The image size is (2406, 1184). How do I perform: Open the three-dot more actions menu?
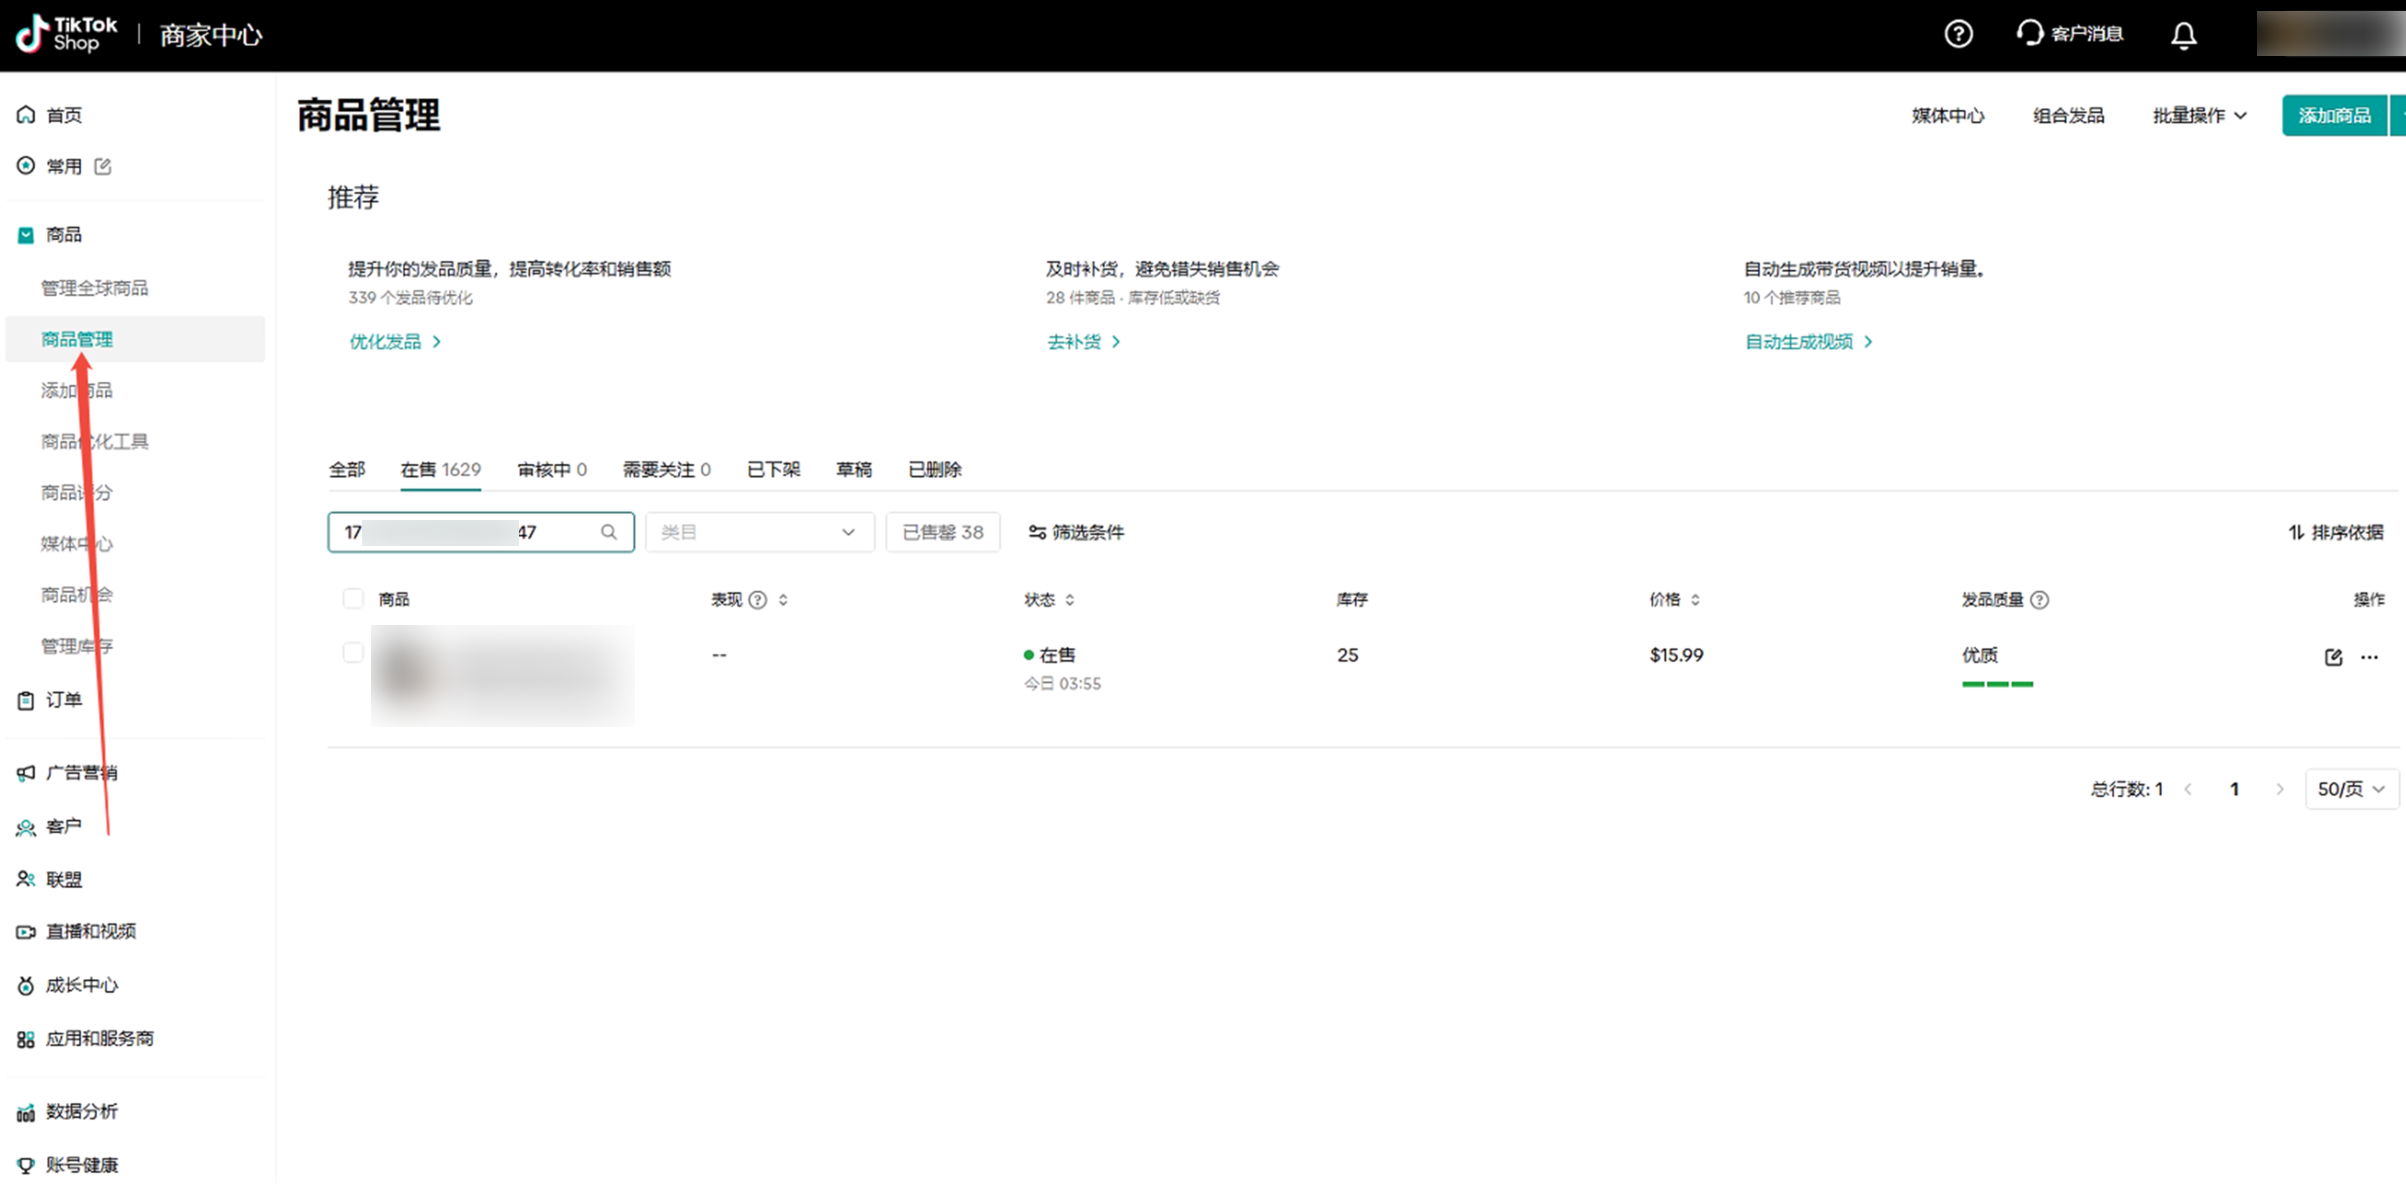tap(2369, 656)
